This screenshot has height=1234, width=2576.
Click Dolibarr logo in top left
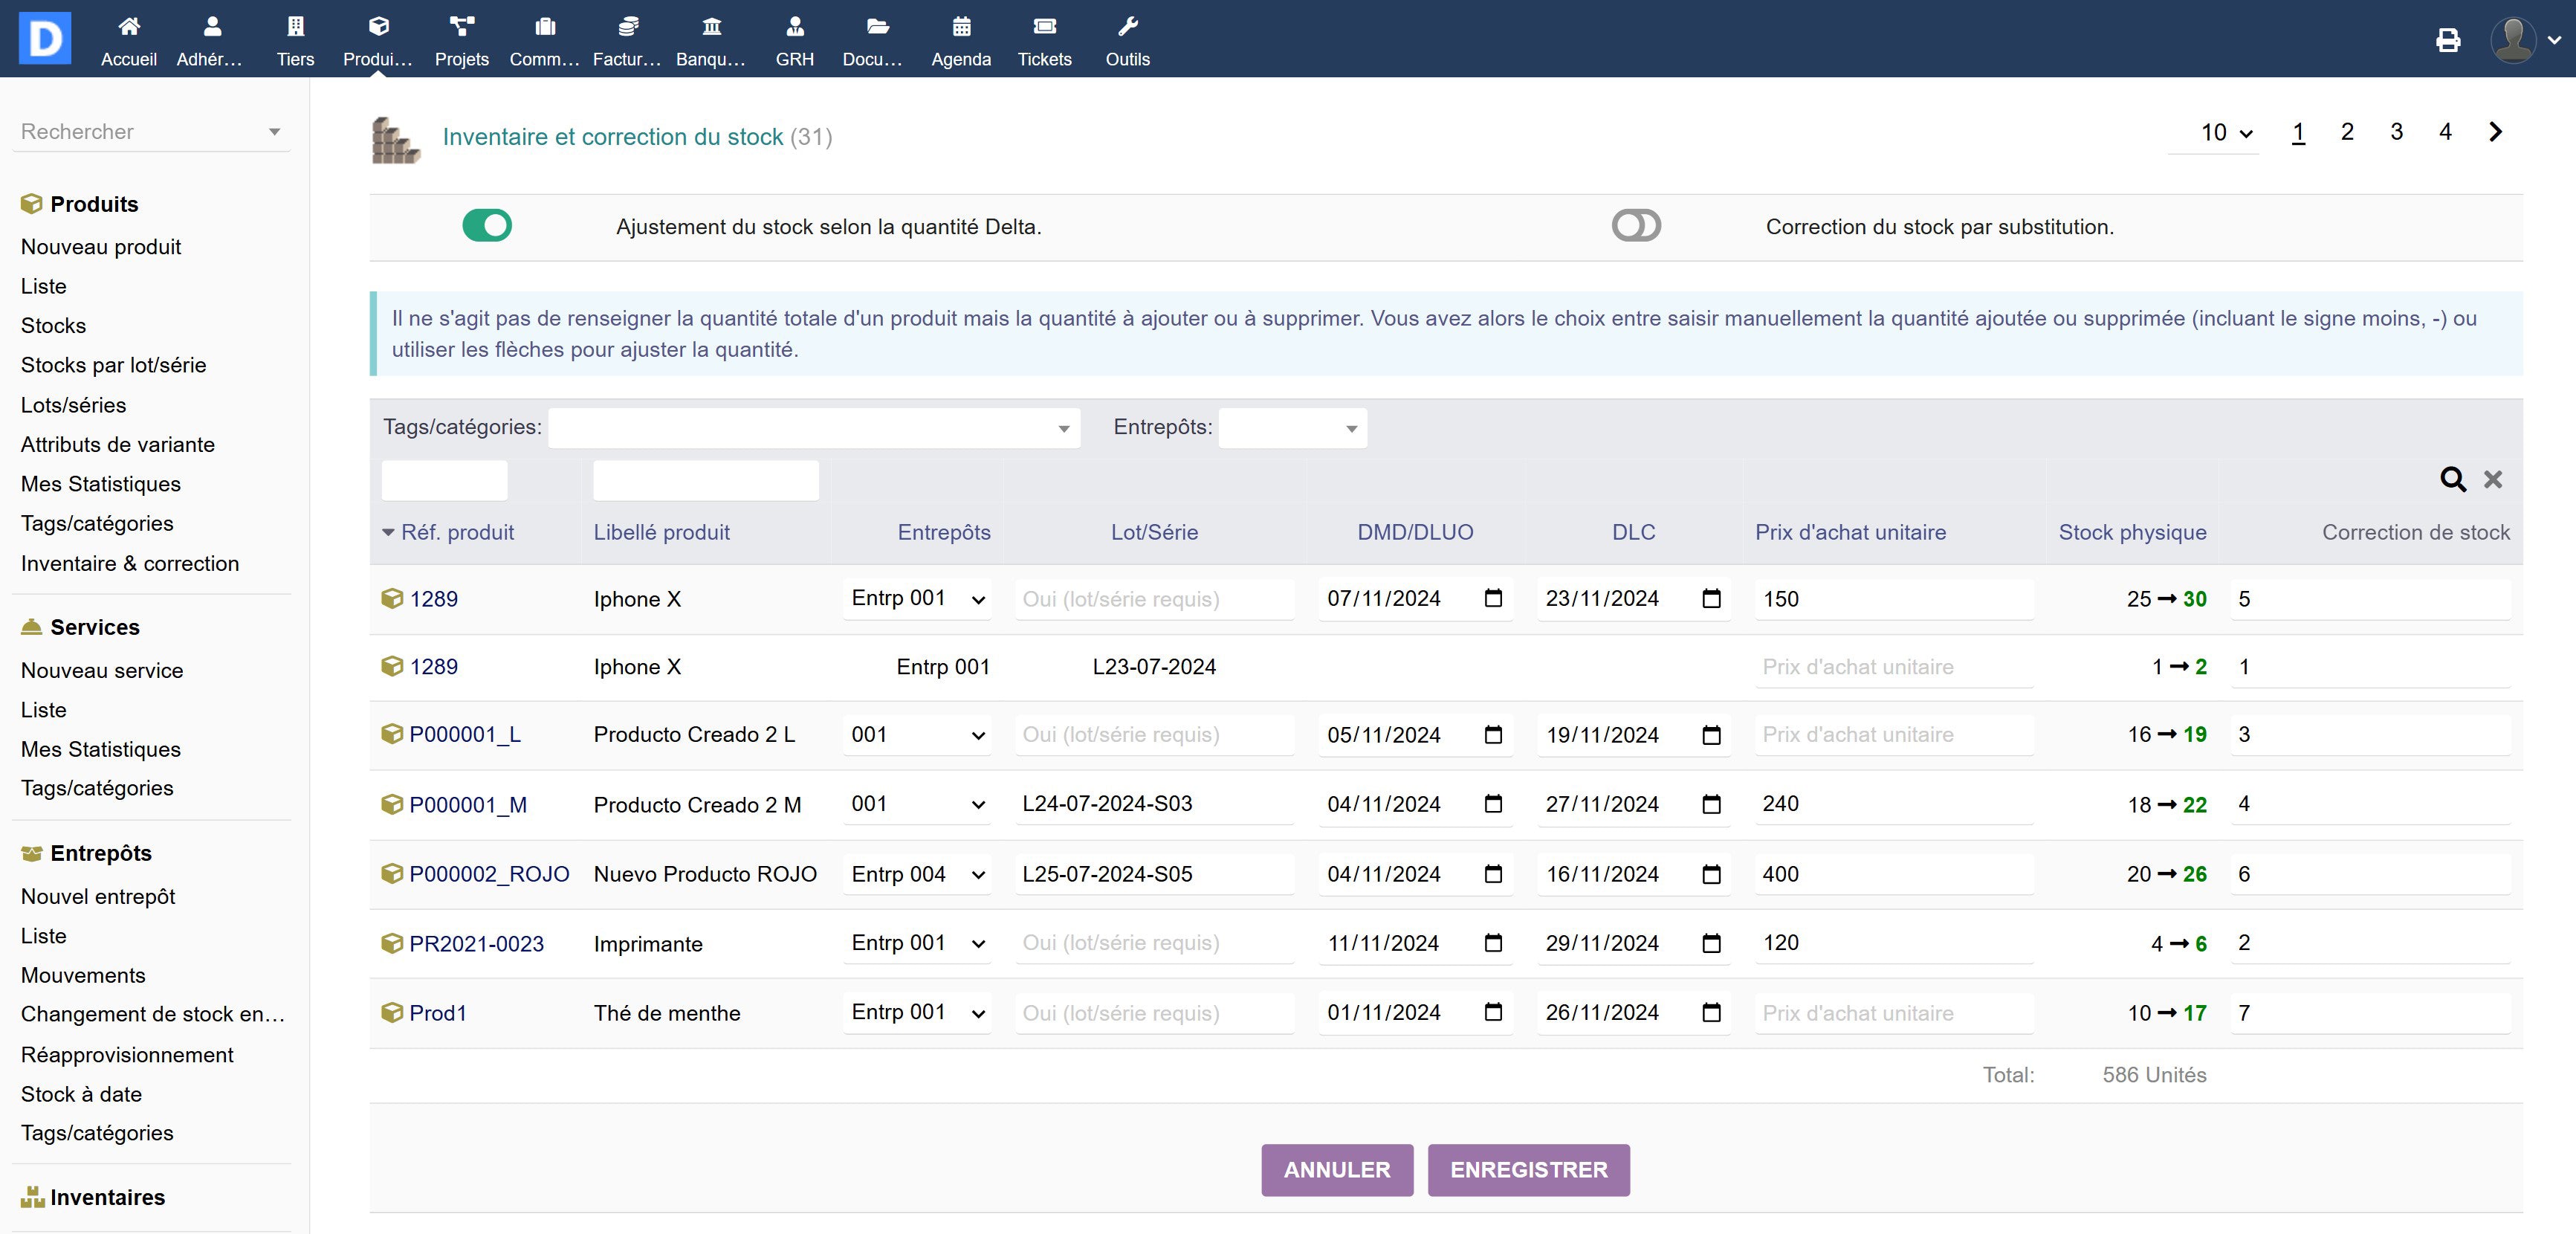[45, 38]
